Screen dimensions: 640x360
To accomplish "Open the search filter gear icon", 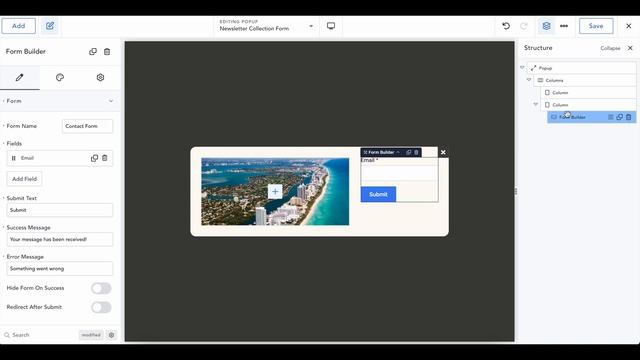I will pyautogui.click(x=111, y=335).
